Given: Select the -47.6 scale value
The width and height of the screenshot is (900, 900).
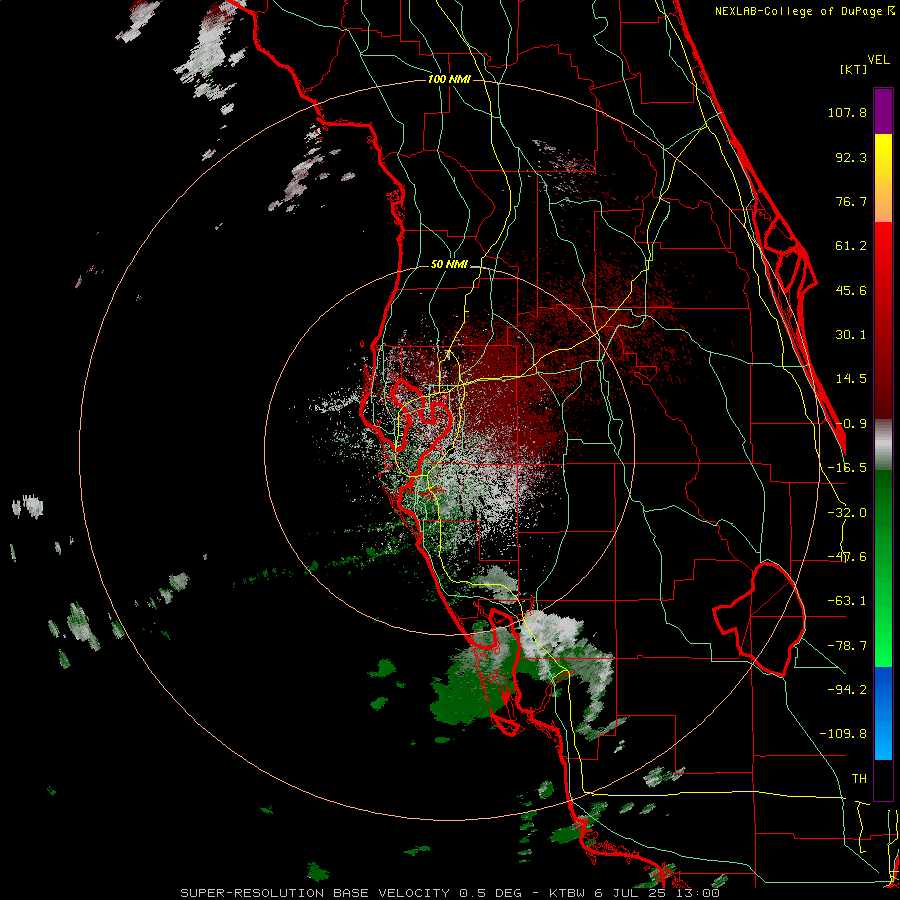Looking at the screenshot, I should tap(847, 557).
